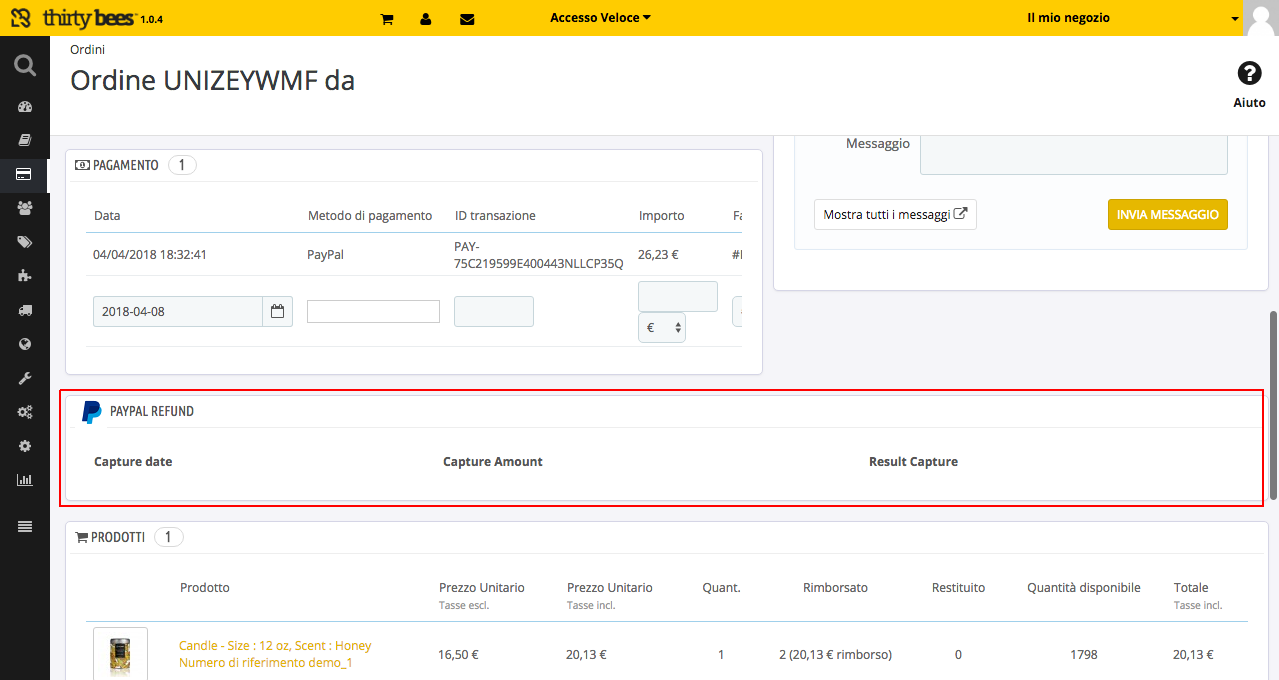The width and height of the screenshot is (1279, 680).
Task: Open the shipping truck icon
Action: tap(25, 310)
